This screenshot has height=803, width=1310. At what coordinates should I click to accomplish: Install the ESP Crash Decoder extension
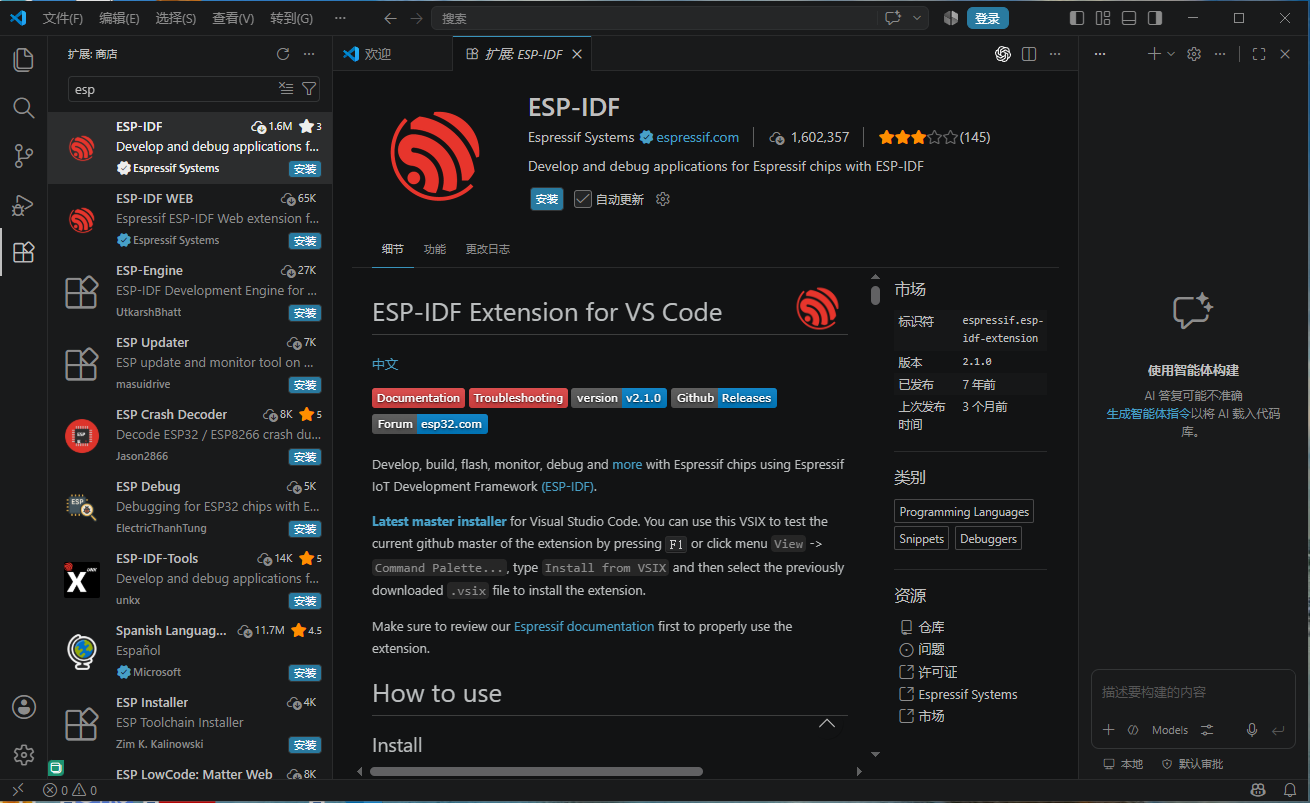click(304, 457)
